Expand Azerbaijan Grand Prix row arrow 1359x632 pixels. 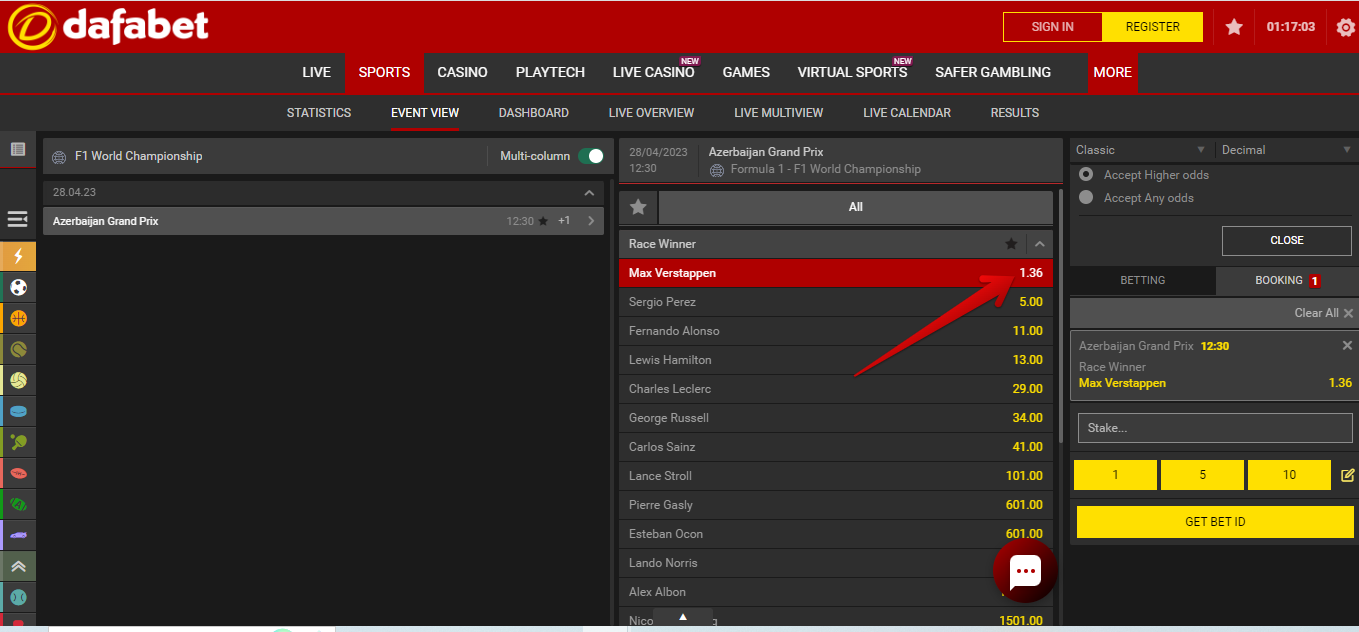(x=591, y=221)
